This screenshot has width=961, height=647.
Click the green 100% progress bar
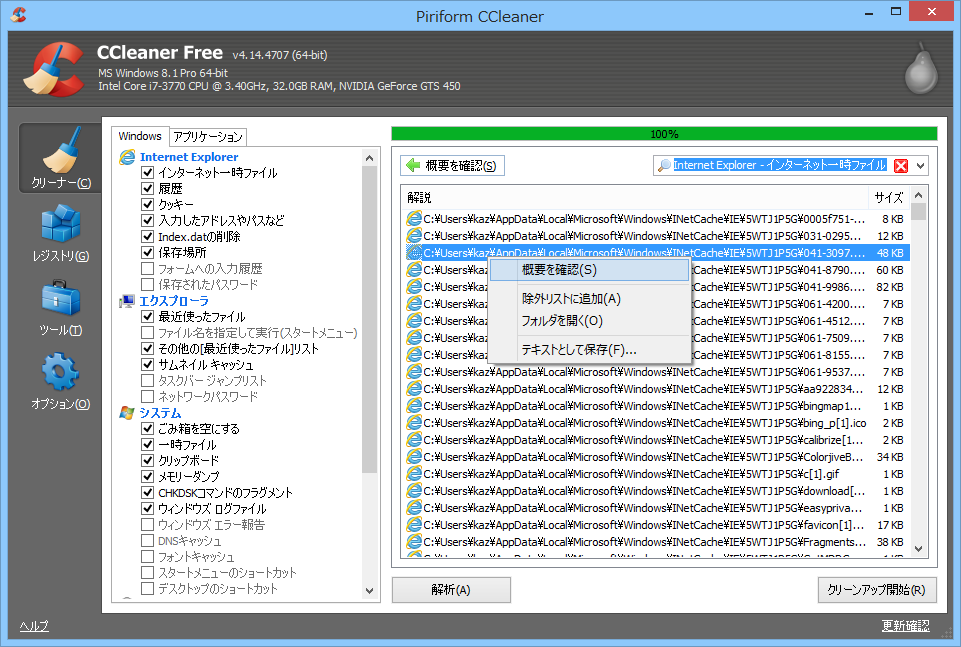(x=664, y=134)
